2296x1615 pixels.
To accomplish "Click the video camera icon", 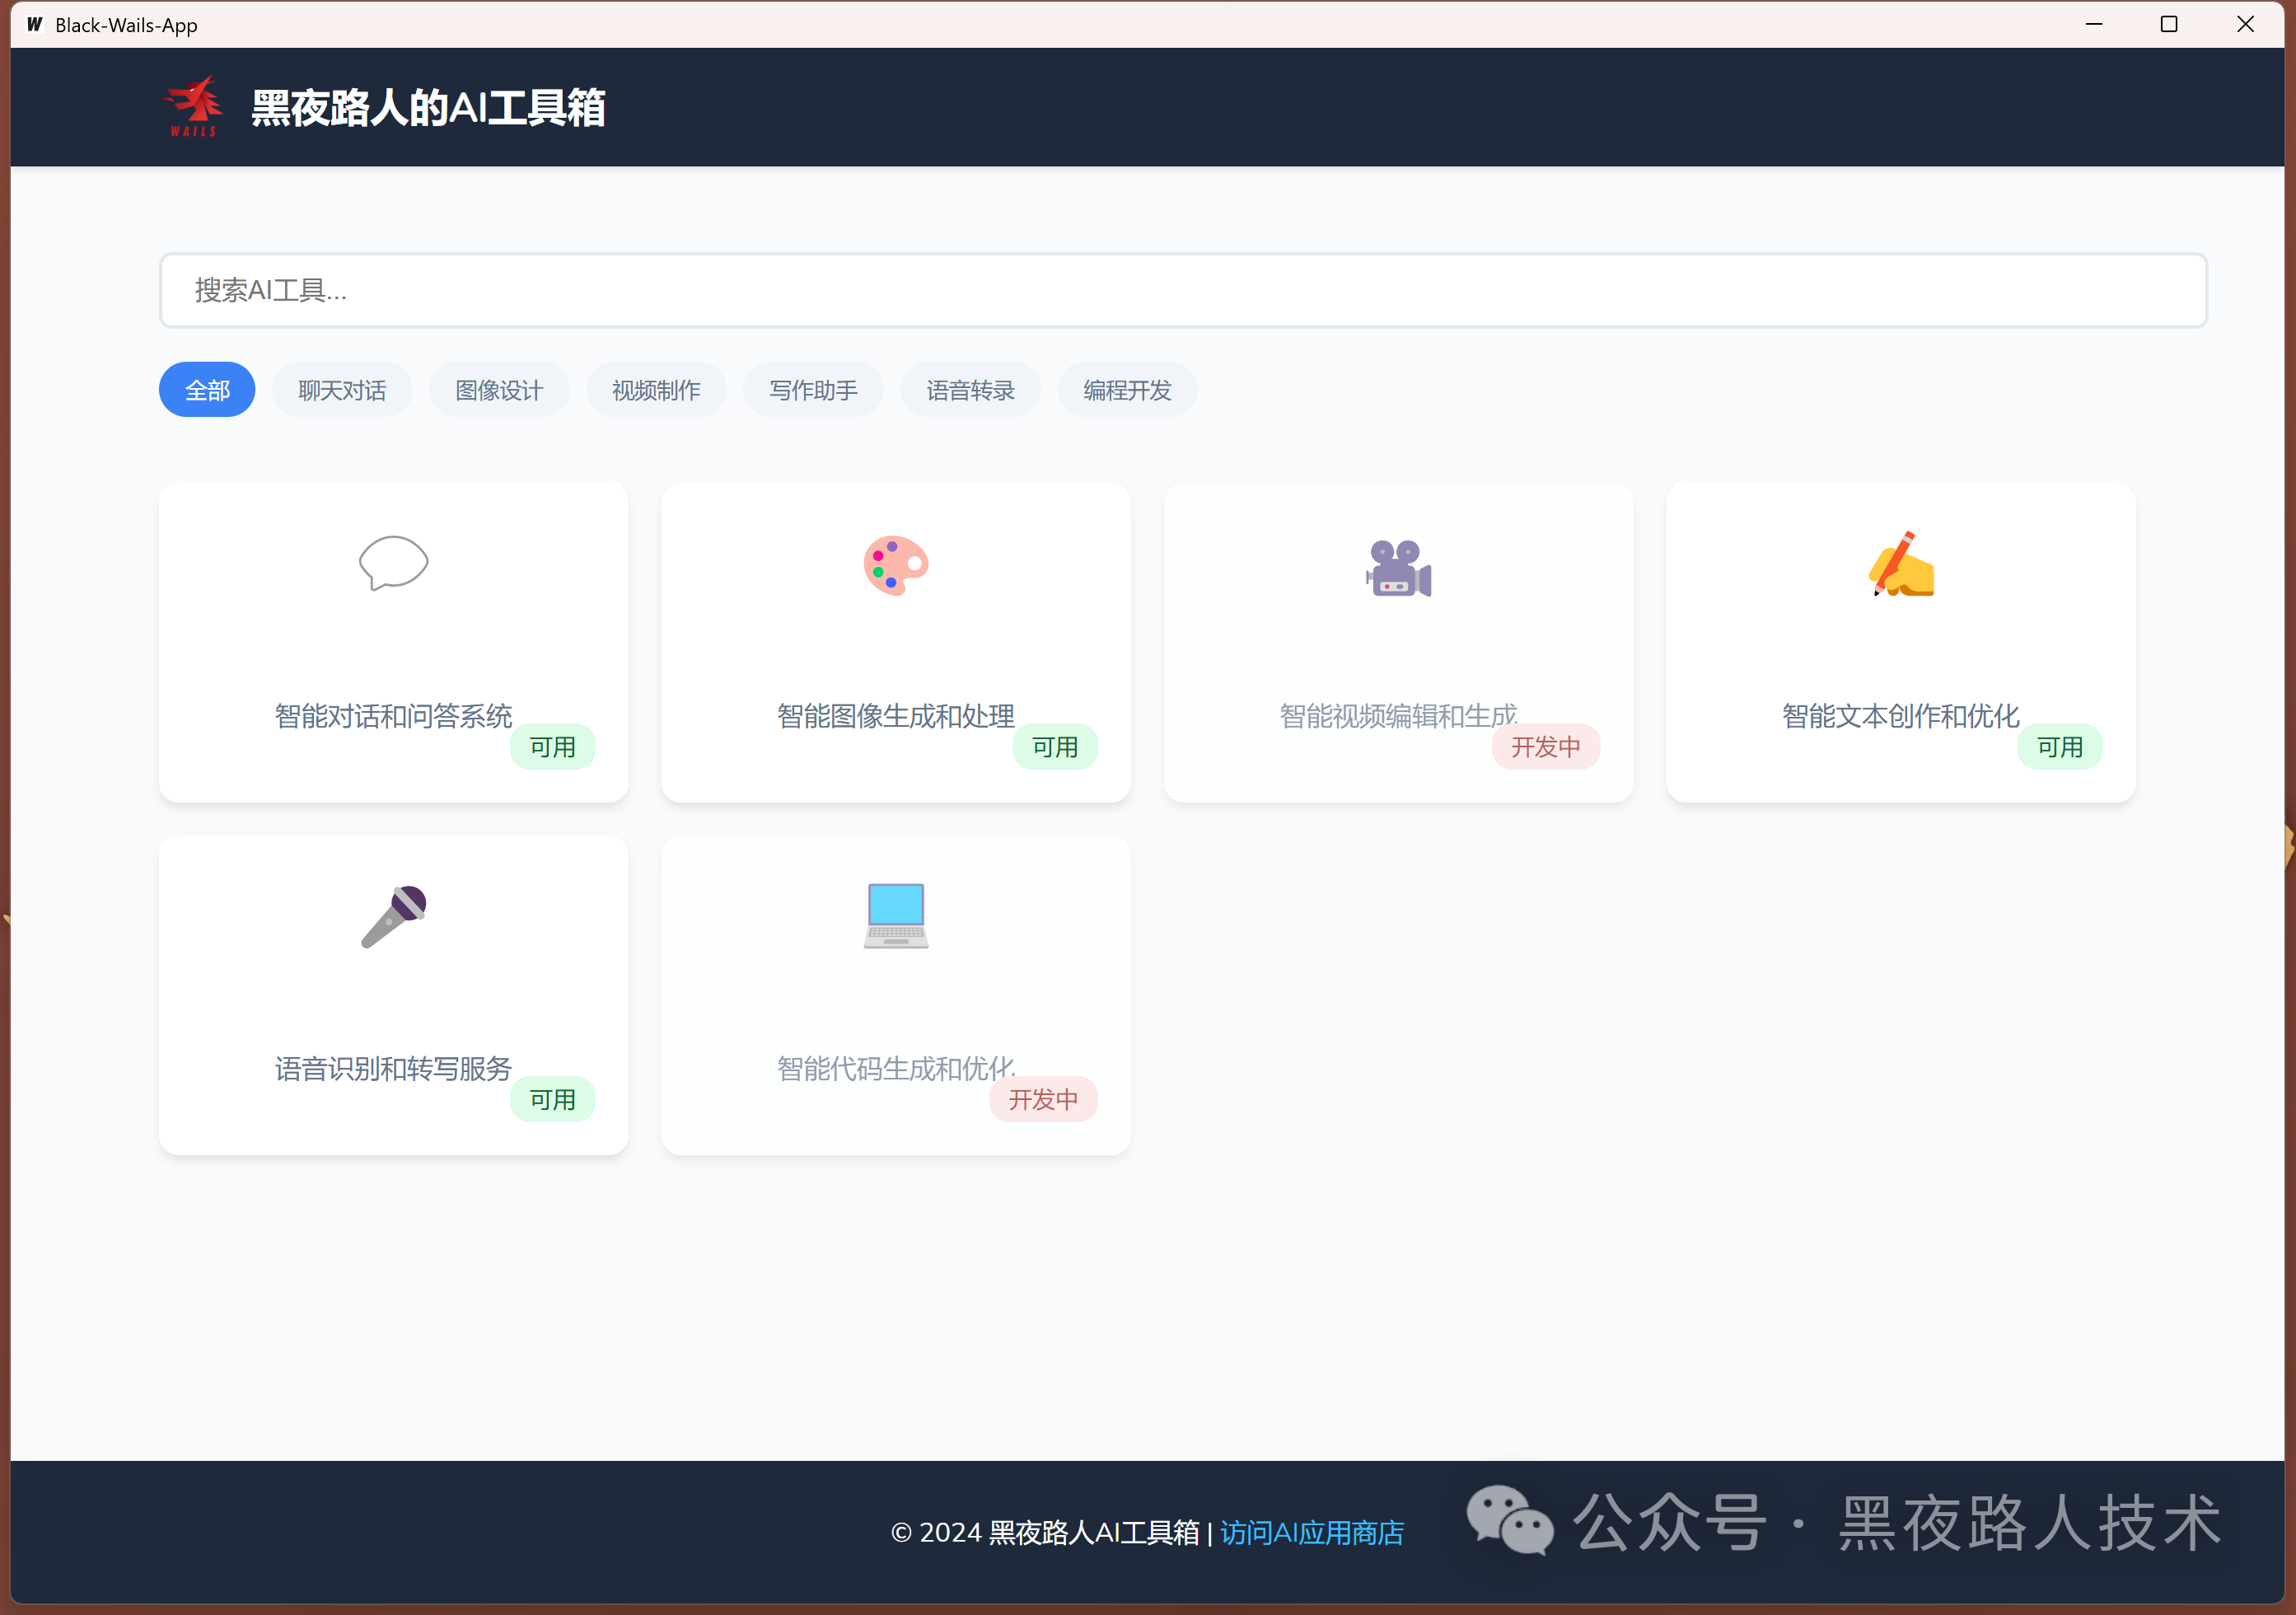I will (1398, 567).
